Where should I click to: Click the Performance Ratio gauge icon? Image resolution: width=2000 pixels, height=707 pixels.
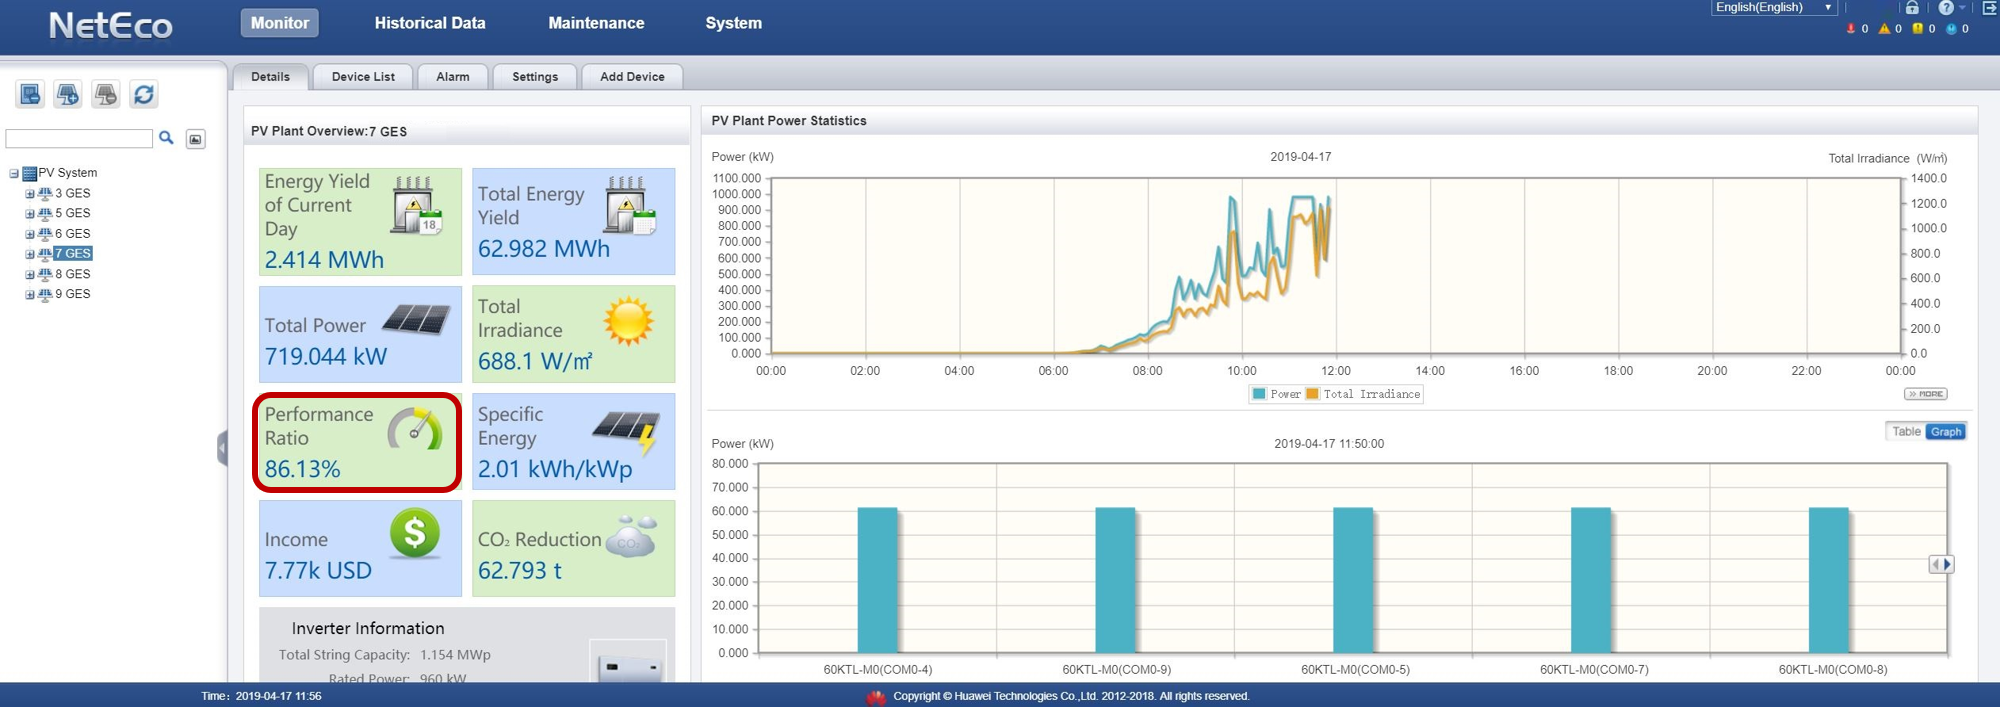tap(415, 429)
